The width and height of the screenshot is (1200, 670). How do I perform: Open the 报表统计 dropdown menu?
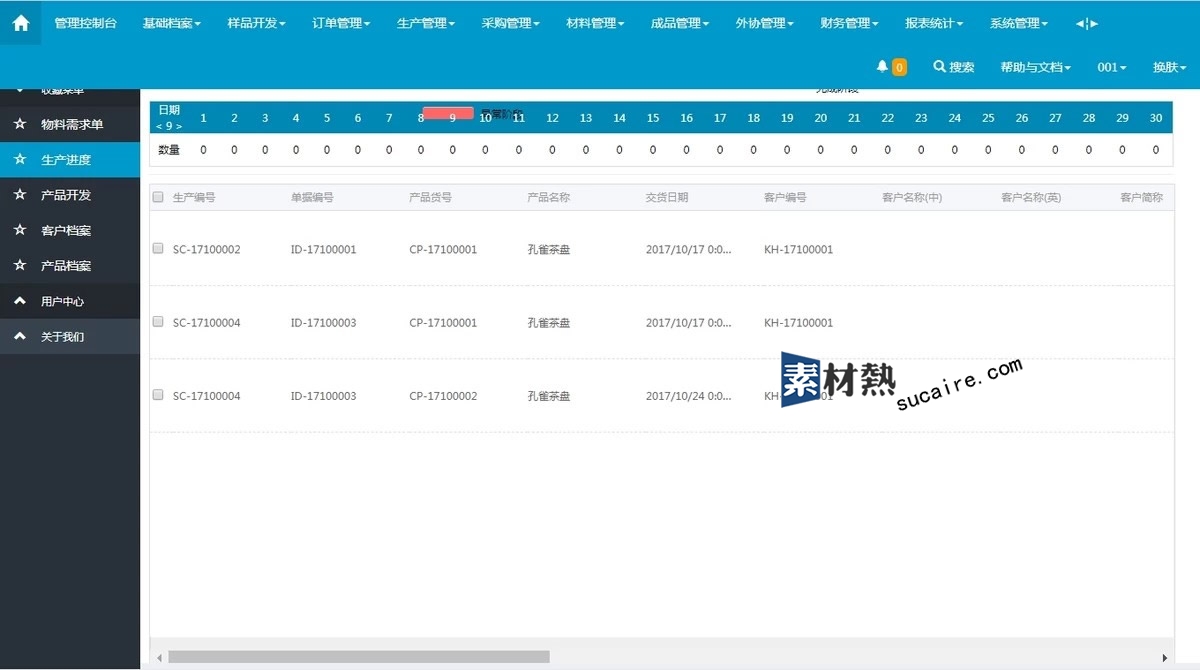(934, 23)
